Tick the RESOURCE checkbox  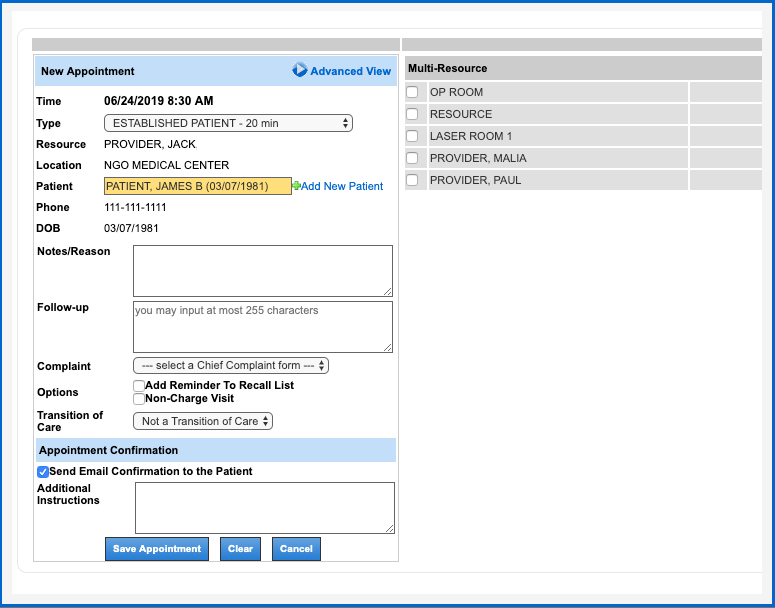(412, 114)
